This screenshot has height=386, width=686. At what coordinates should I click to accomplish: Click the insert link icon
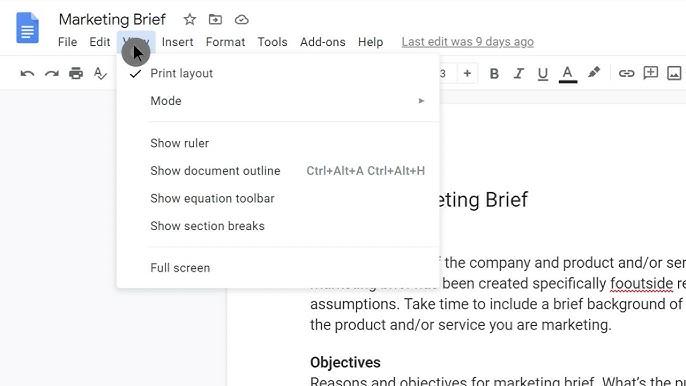(x=626, y=74)
